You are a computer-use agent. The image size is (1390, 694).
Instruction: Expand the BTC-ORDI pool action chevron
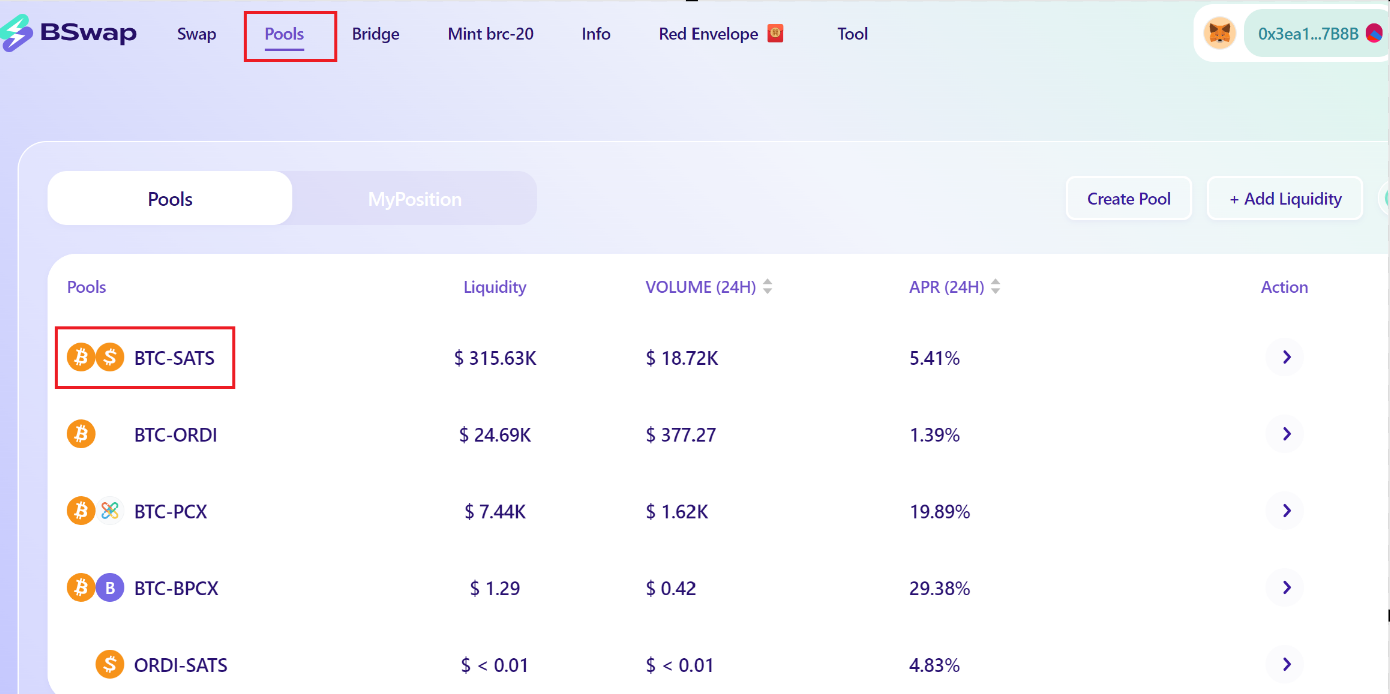coord(1286,434)
